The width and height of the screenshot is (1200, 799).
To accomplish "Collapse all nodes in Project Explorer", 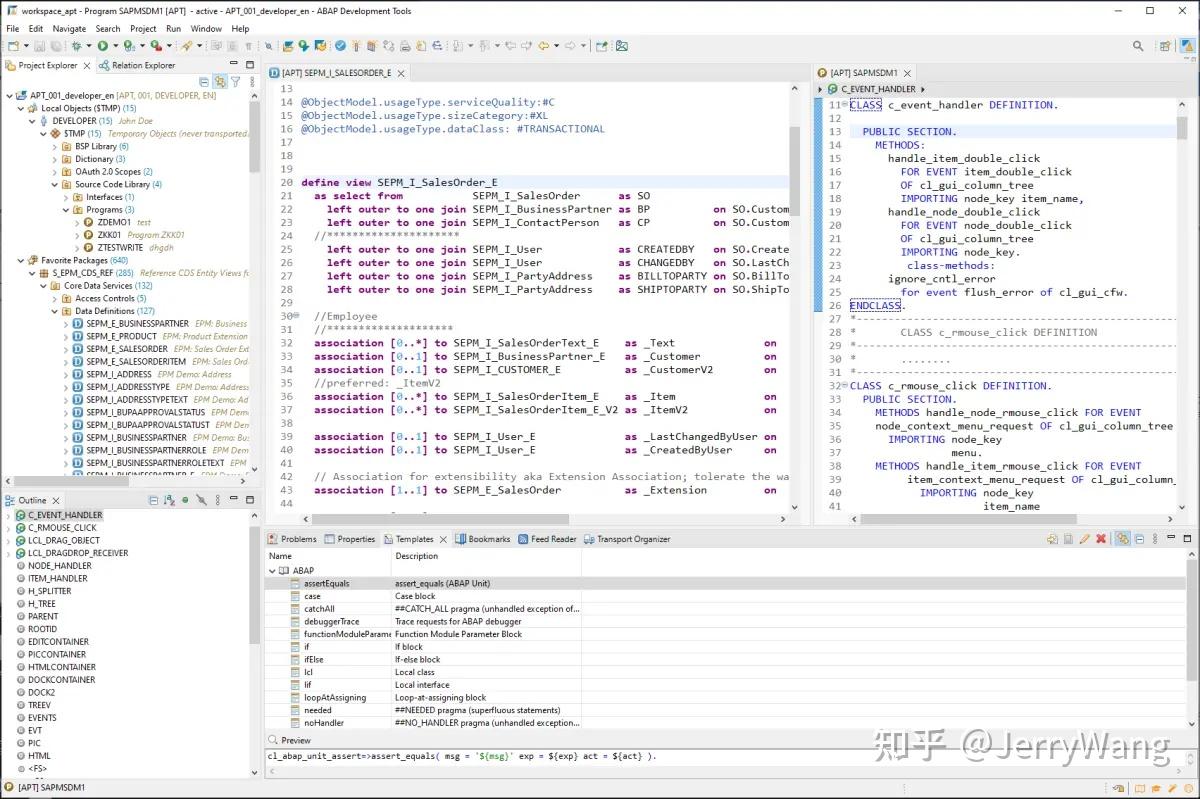I will (204, 83).
